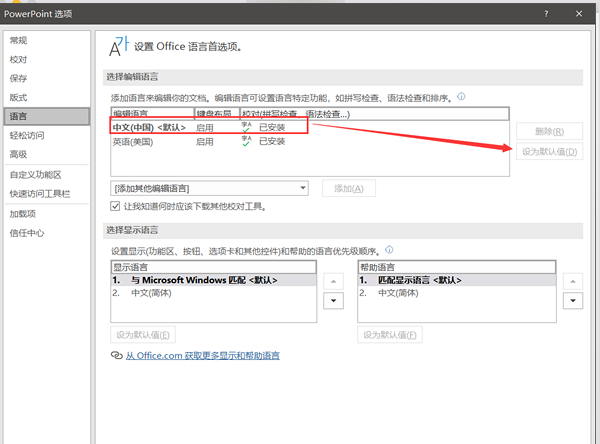Click 已安装 status for 英语(美国)
600x444 pixels.
pyautogui.click(x=272, y=141)
